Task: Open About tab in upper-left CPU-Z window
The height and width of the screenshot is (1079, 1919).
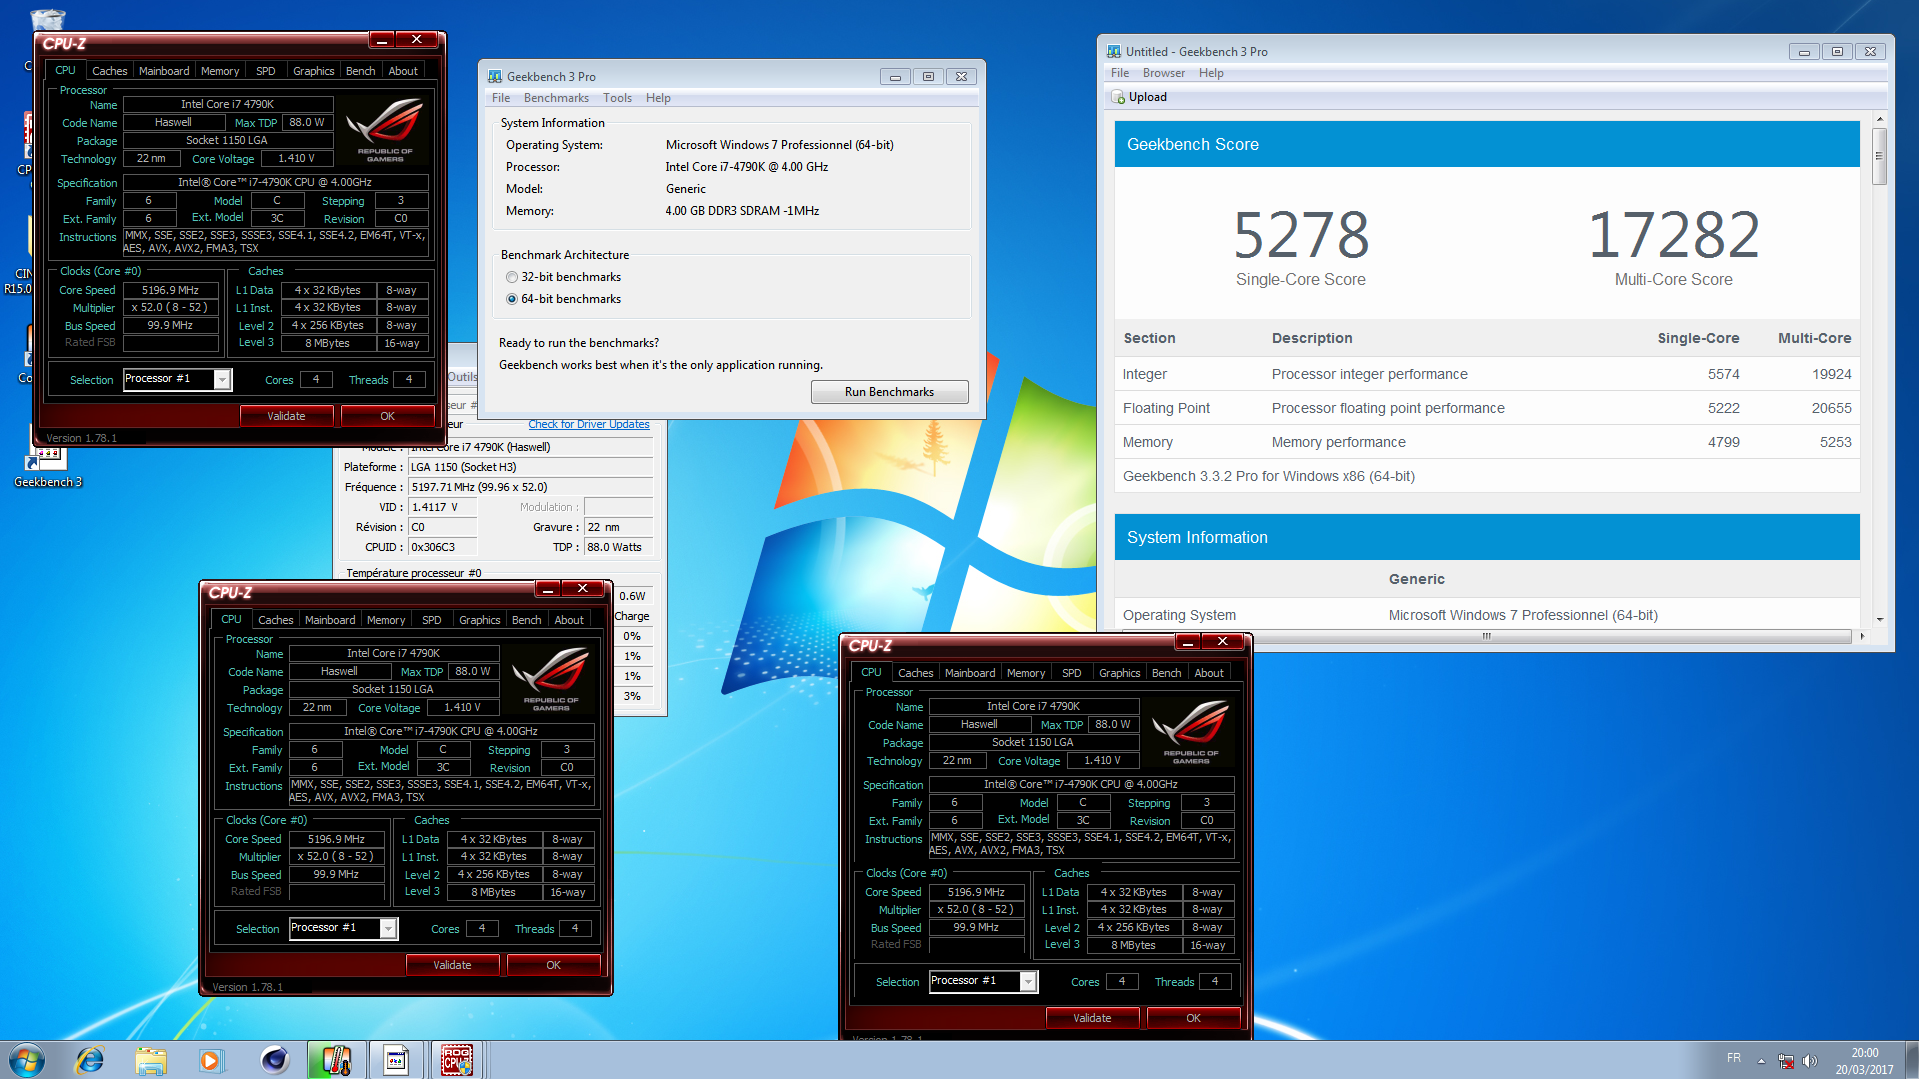Action: [403, 71]
